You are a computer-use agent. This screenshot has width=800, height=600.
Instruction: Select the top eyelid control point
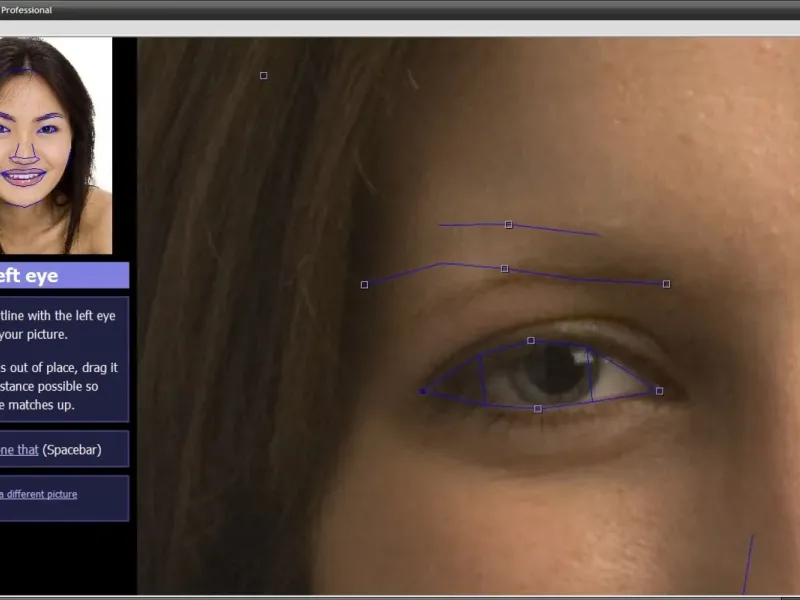coord(531,340)
